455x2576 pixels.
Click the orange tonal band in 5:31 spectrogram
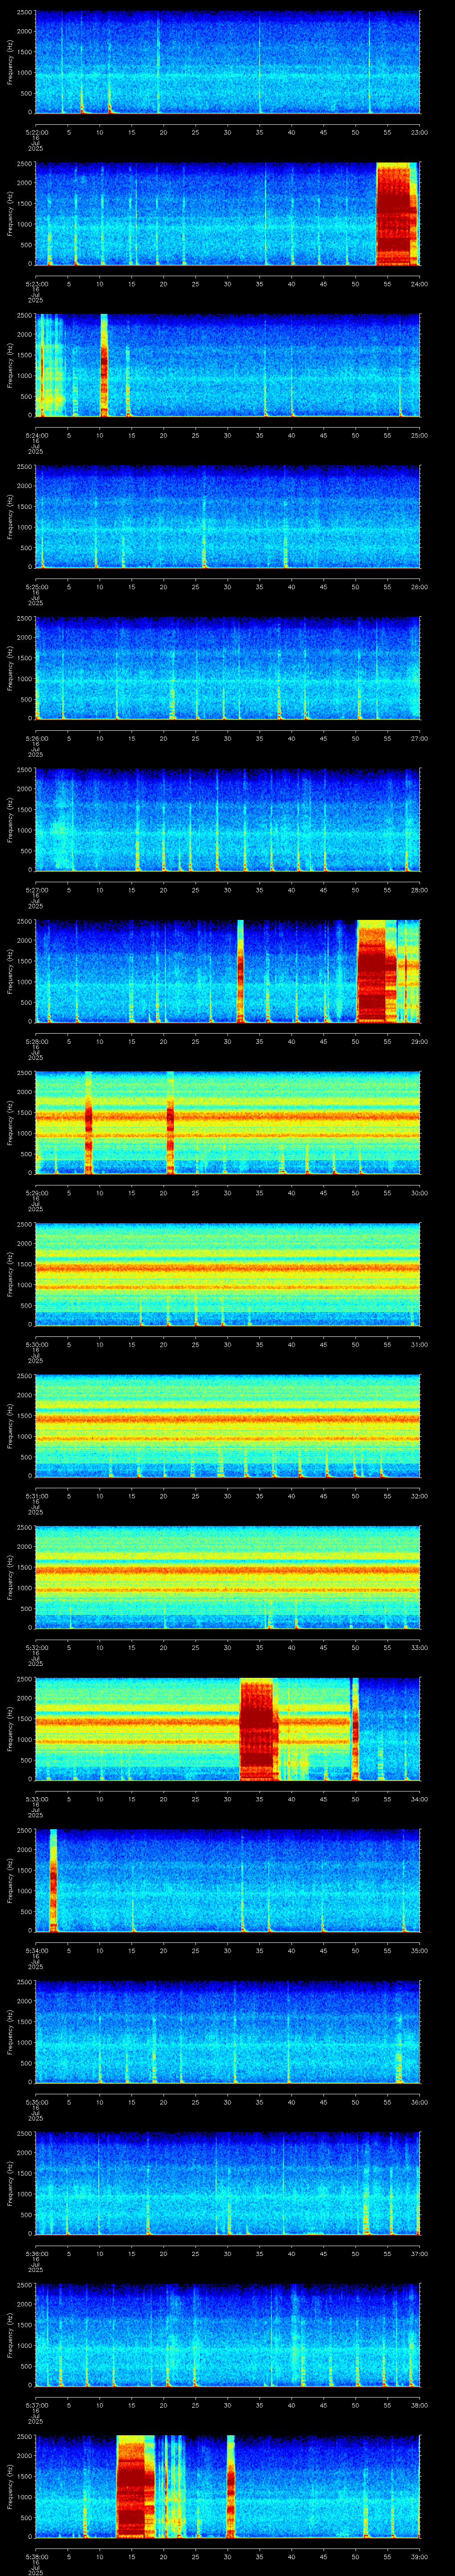point(227,1419)
